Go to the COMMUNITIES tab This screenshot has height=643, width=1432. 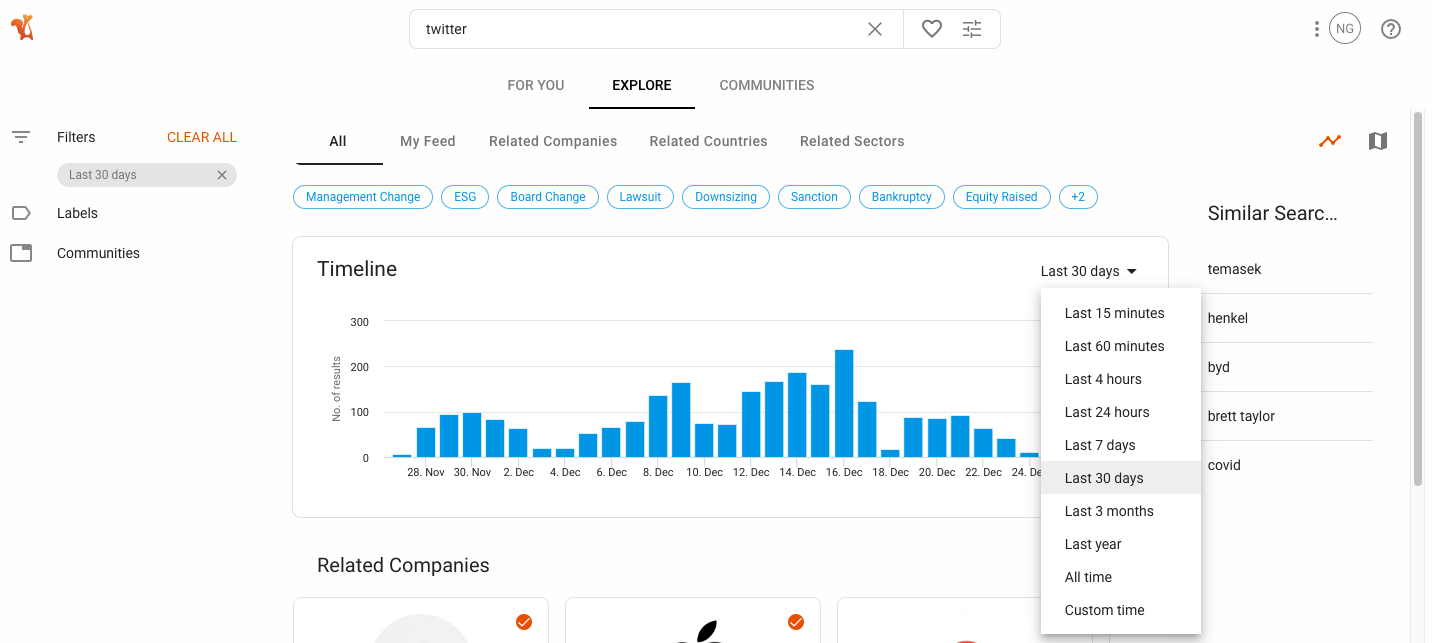pos(767,85)
